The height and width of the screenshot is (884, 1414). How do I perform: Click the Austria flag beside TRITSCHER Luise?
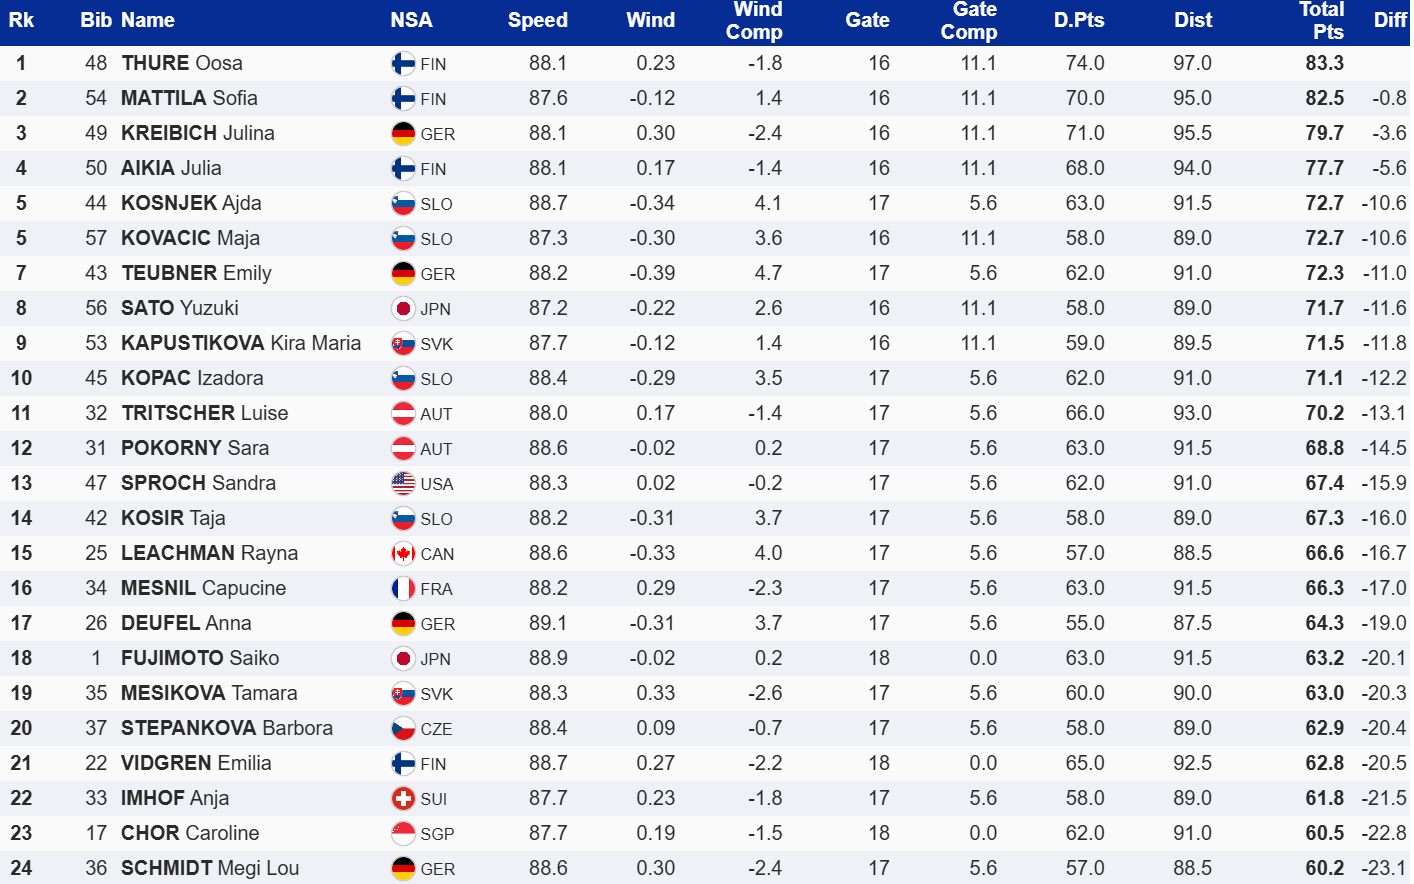pyautogui.click(x=403, y=414)
